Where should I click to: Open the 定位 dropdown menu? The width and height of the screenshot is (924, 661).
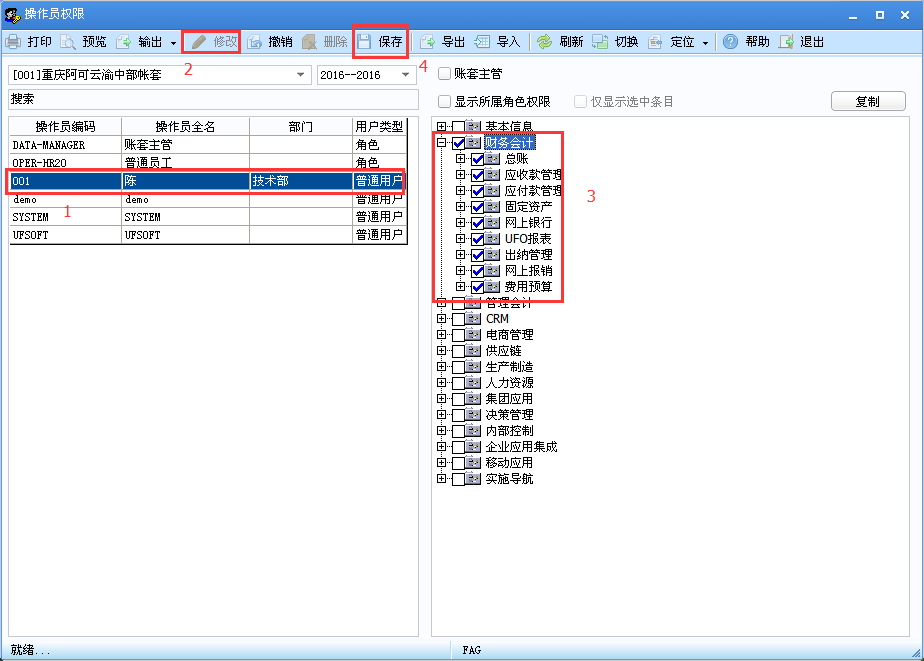pos(707,42)
